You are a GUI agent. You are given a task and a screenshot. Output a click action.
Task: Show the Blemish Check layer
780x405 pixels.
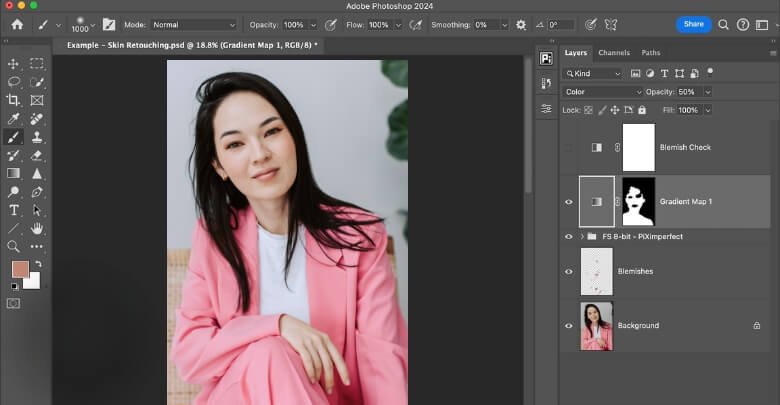[569, 147]
